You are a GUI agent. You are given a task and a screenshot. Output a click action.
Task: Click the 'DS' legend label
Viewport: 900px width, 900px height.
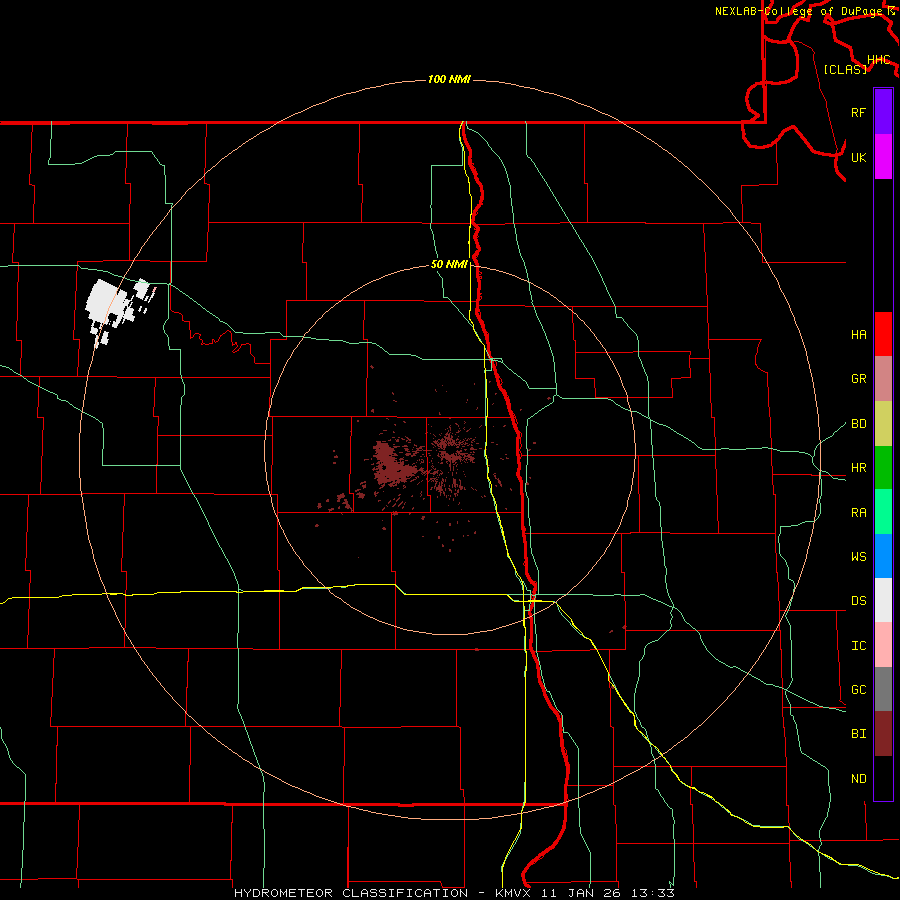coord(859,601)
